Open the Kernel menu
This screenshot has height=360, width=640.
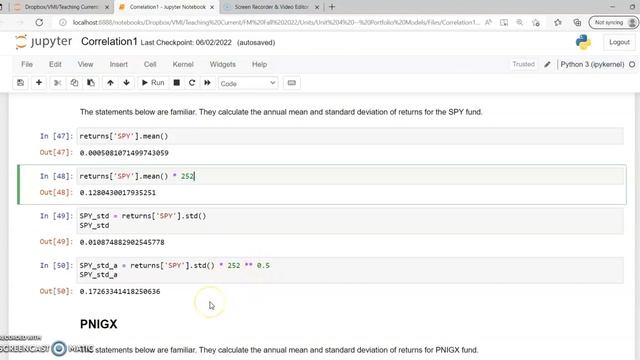pos(183,64)
